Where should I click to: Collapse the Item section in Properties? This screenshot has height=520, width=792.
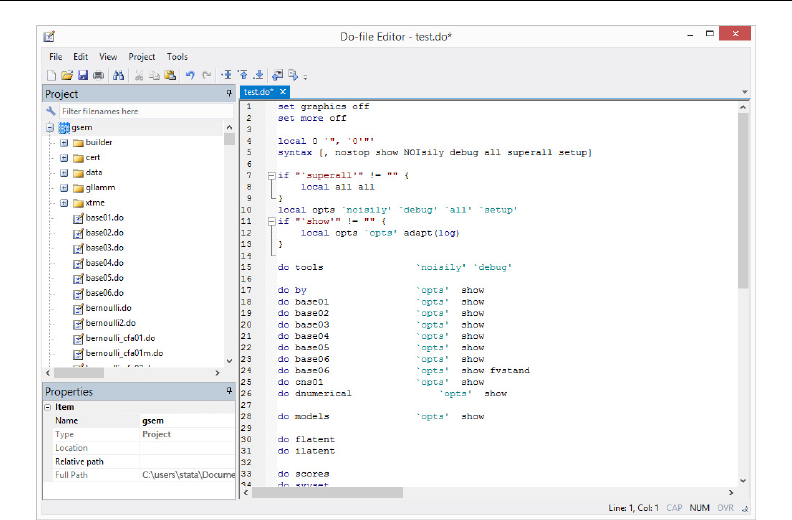pyautogui.click(x=48, y=407)
